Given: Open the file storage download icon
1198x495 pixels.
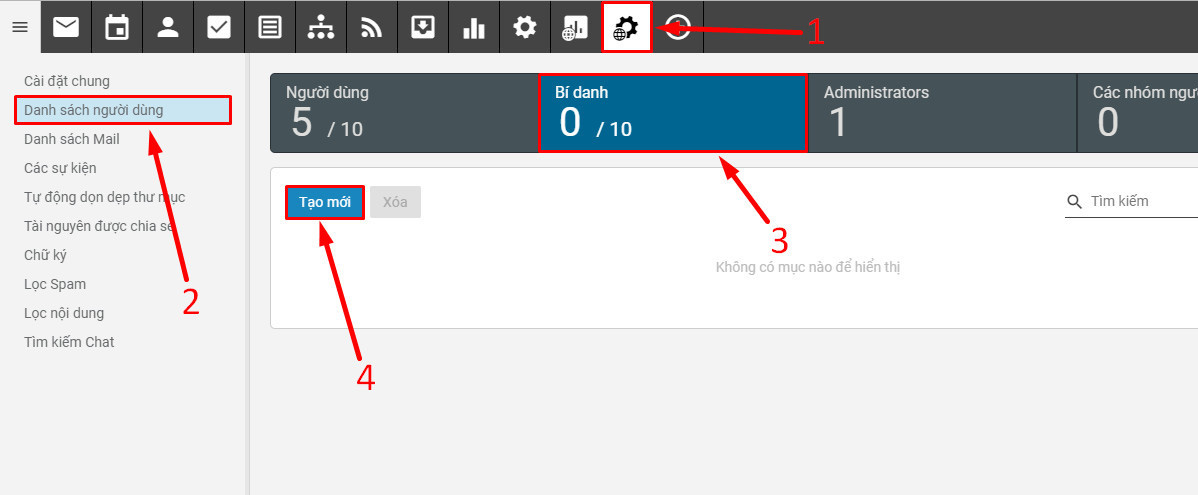Looking at the screenshot, I should 423,28.
